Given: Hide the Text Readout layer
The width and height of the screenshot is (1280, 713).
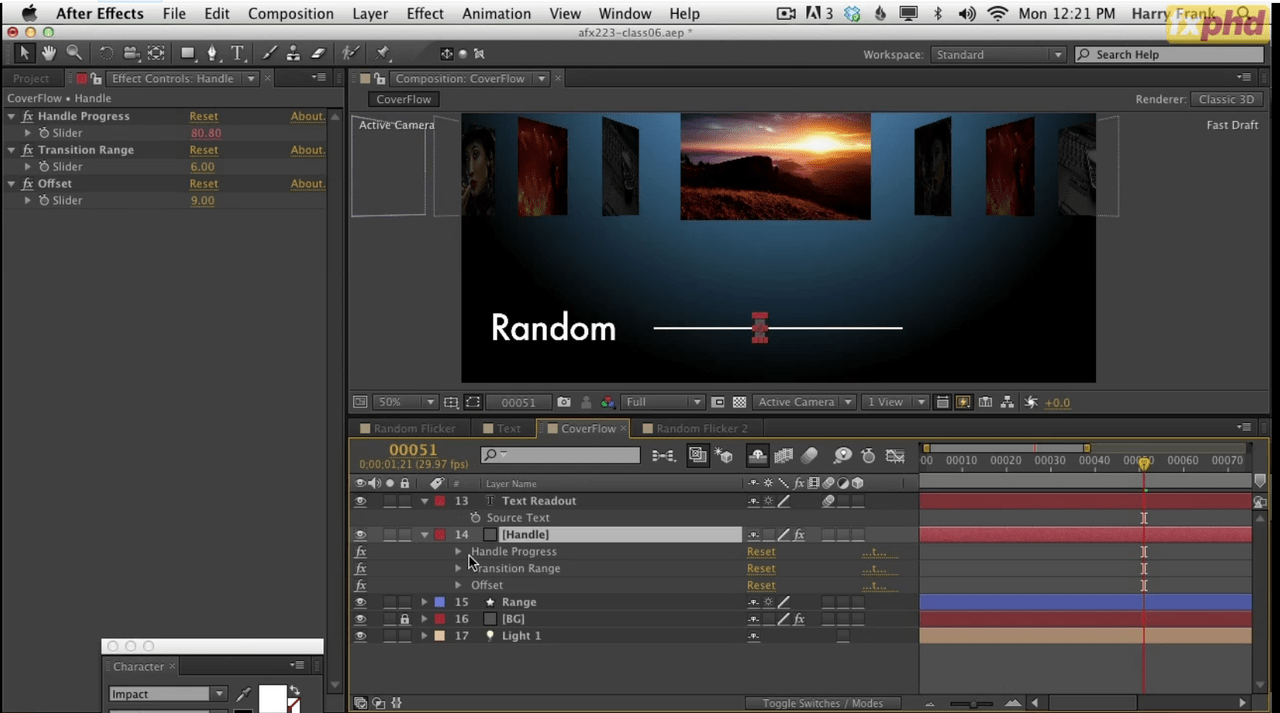Looking at the screenshot, I should pyautogui.click(x=360, y=501).
